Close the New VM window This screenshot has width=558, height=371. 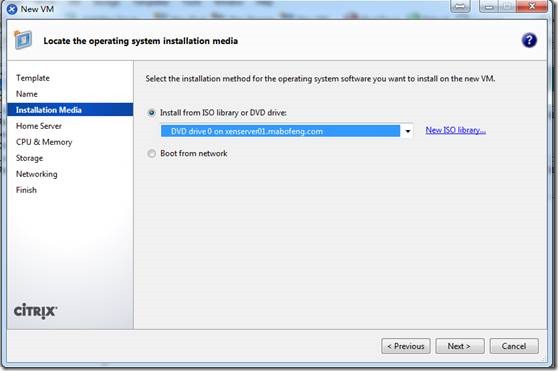pos(532,6)
